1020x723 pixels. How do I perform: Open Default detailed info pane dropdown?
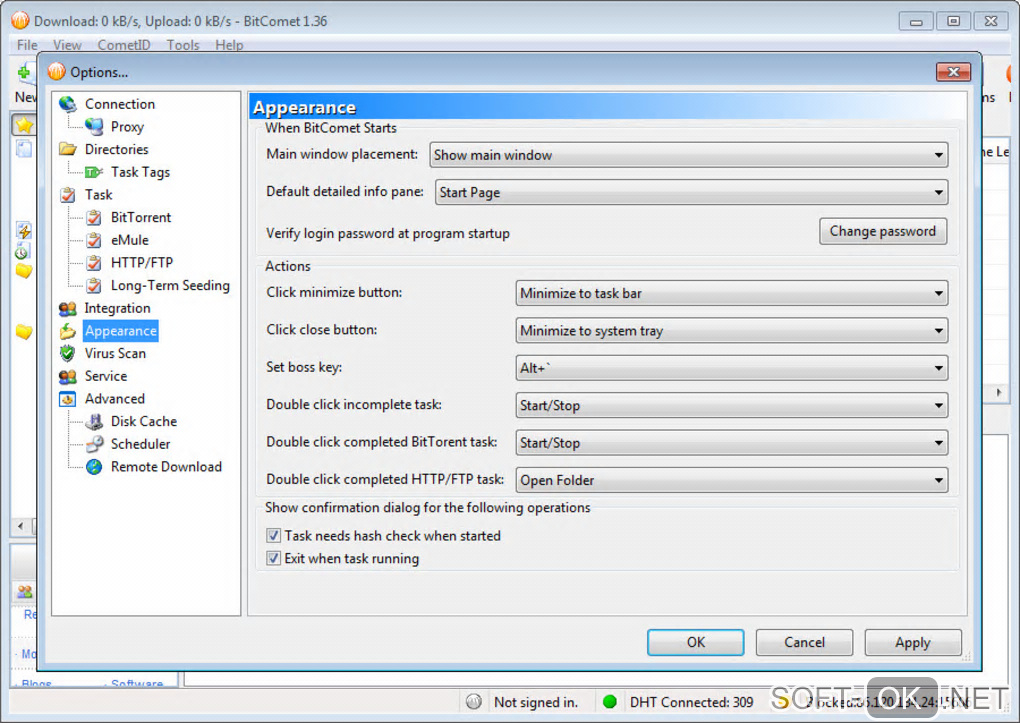(691, 193)
